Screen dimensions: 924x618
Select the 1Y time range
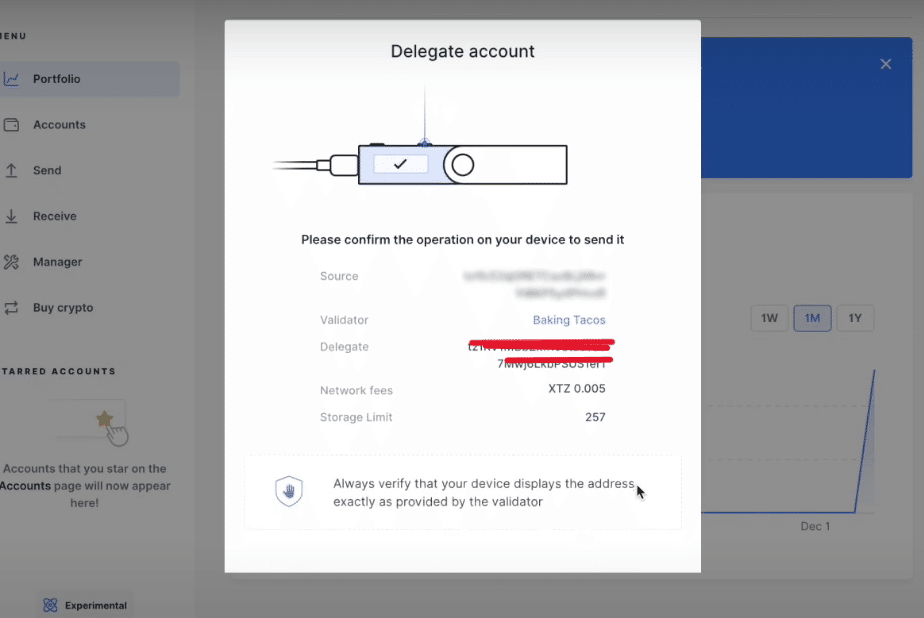coord(855,318)
